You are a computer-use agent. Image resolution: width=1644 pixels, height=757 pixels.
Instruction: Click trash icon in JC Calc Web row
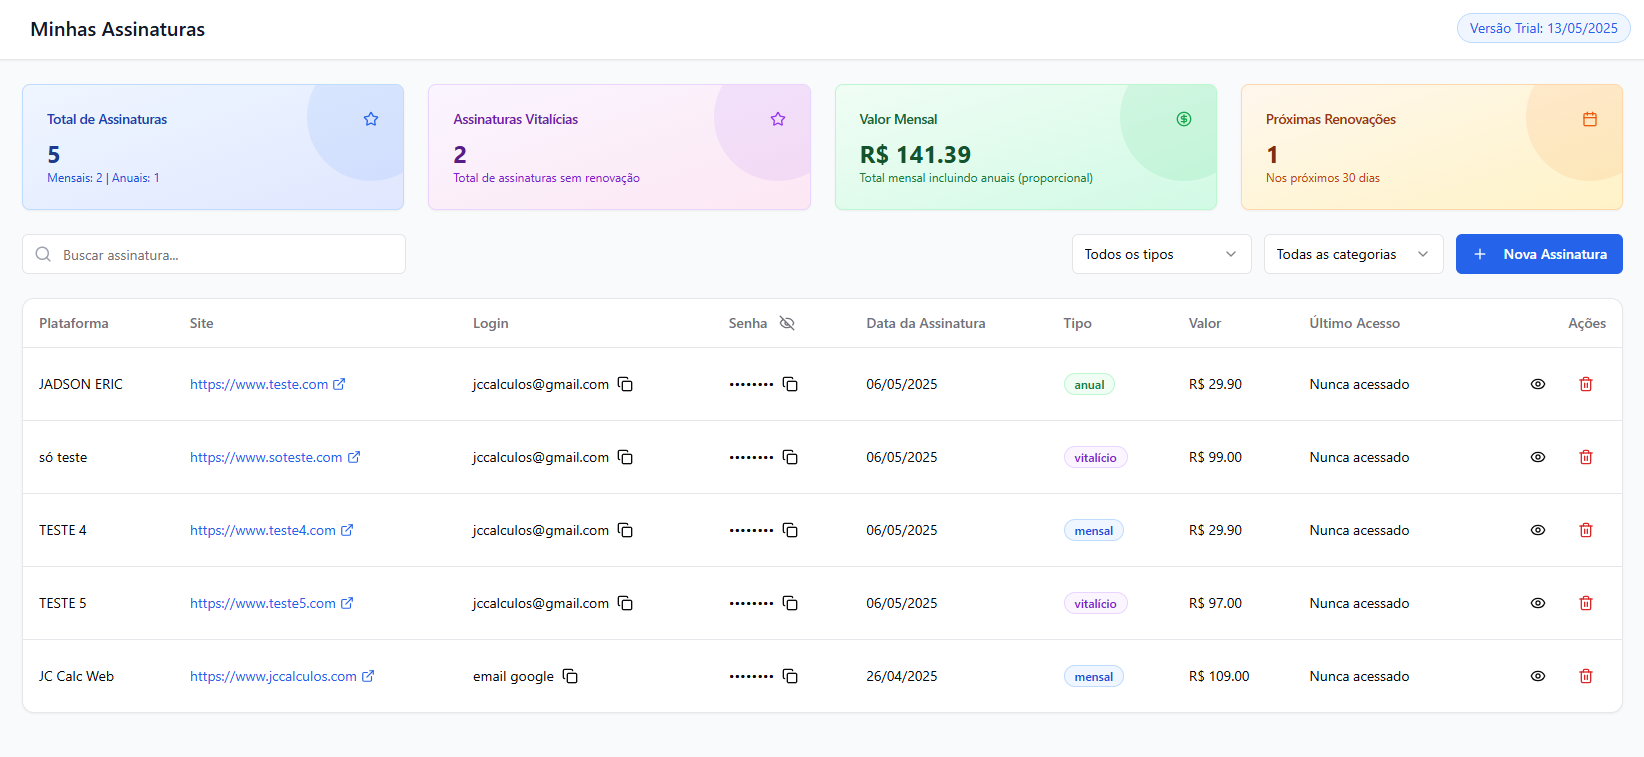click(1585, 676)
